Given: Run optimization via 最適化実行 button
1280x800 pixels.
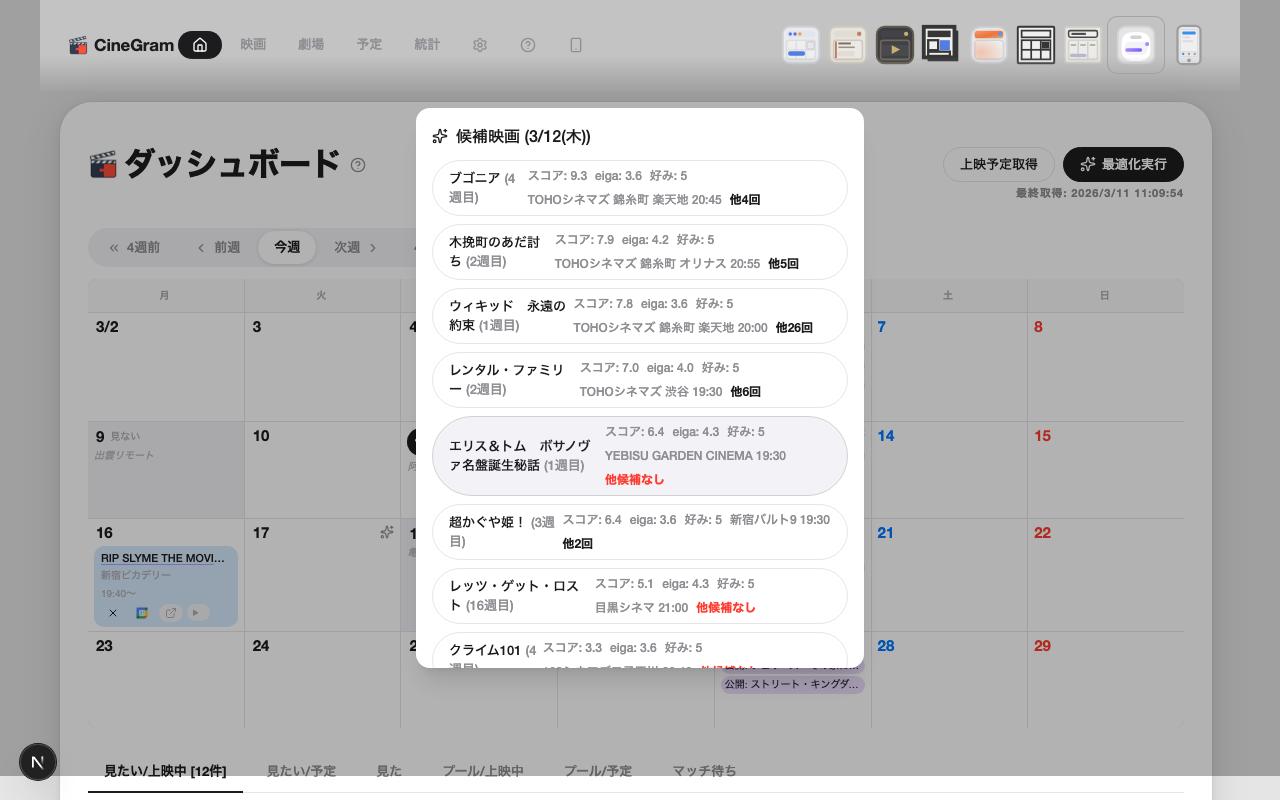Looking at the screenshot, I should click(1122, 164).
